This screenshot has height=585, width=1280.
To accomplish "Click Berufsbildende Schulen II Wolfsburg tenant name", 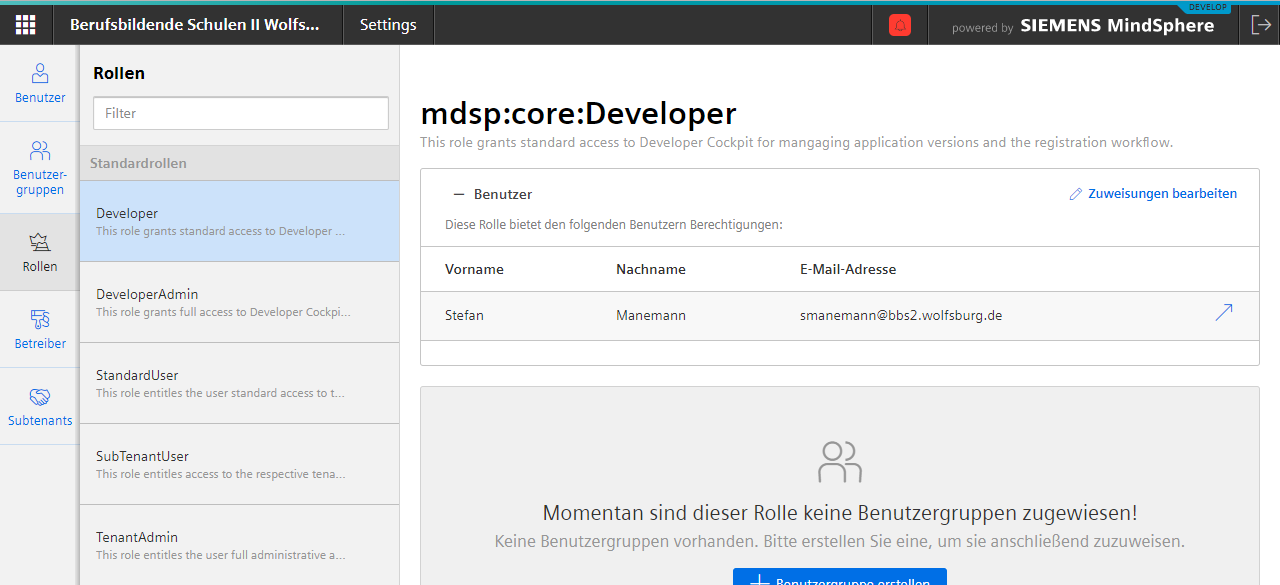I will tap(195, 25).
